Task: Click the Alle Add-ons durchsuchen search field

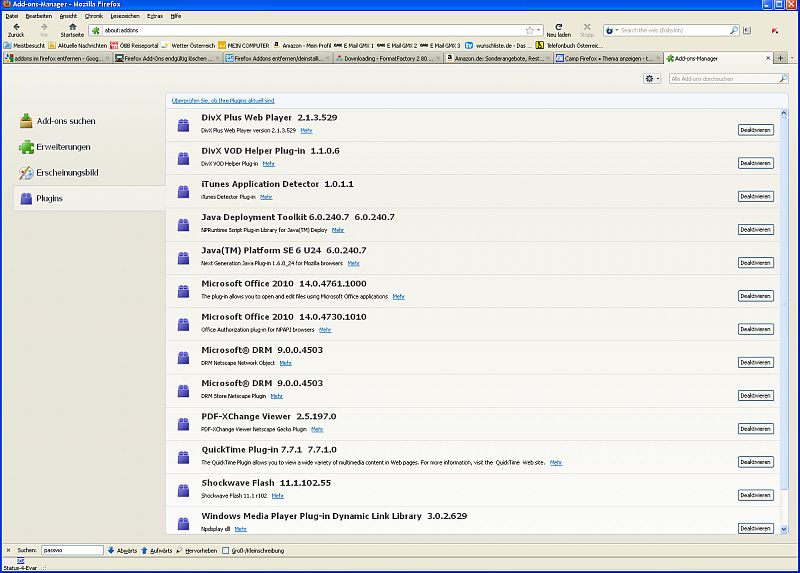Action: [x=720, y=78]
